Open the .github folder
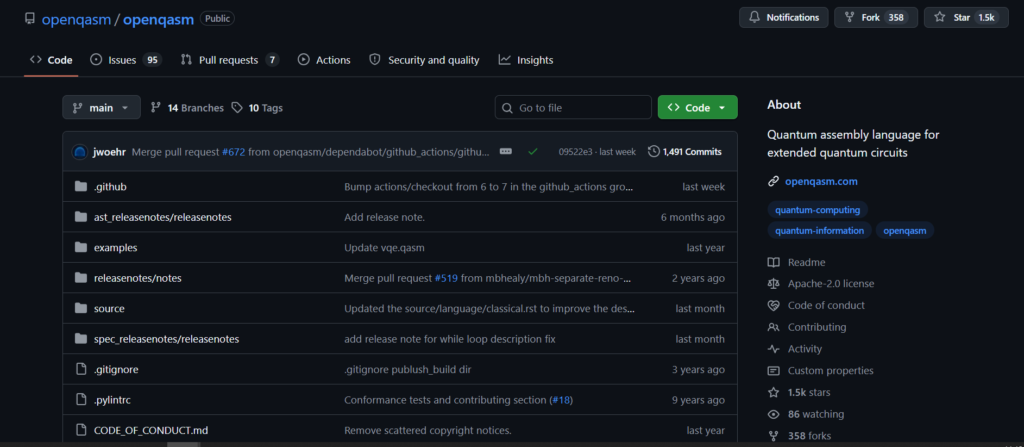 click(110, 187)
